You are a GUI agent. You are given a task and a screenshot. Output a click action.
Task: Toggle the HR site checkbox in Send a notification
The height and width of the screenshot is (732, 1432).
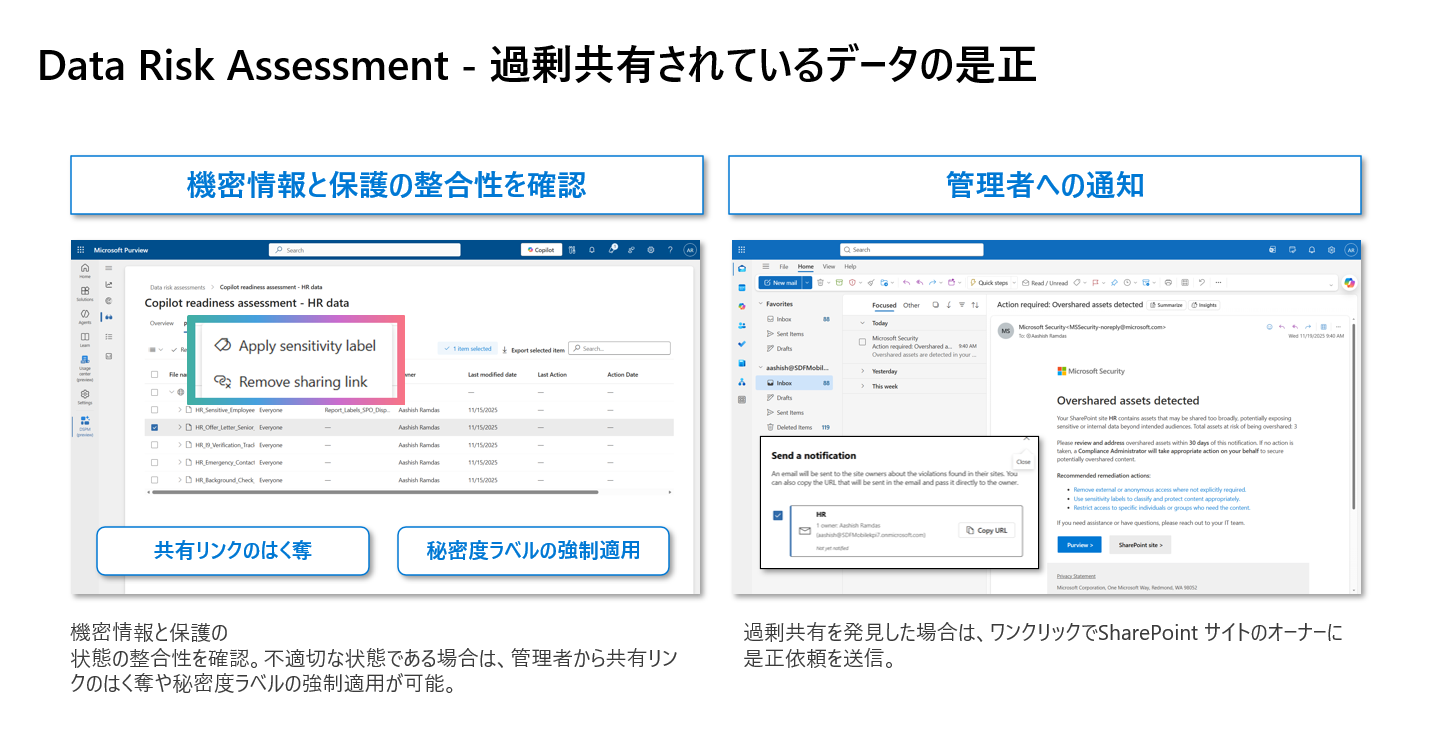click(778, 515)
